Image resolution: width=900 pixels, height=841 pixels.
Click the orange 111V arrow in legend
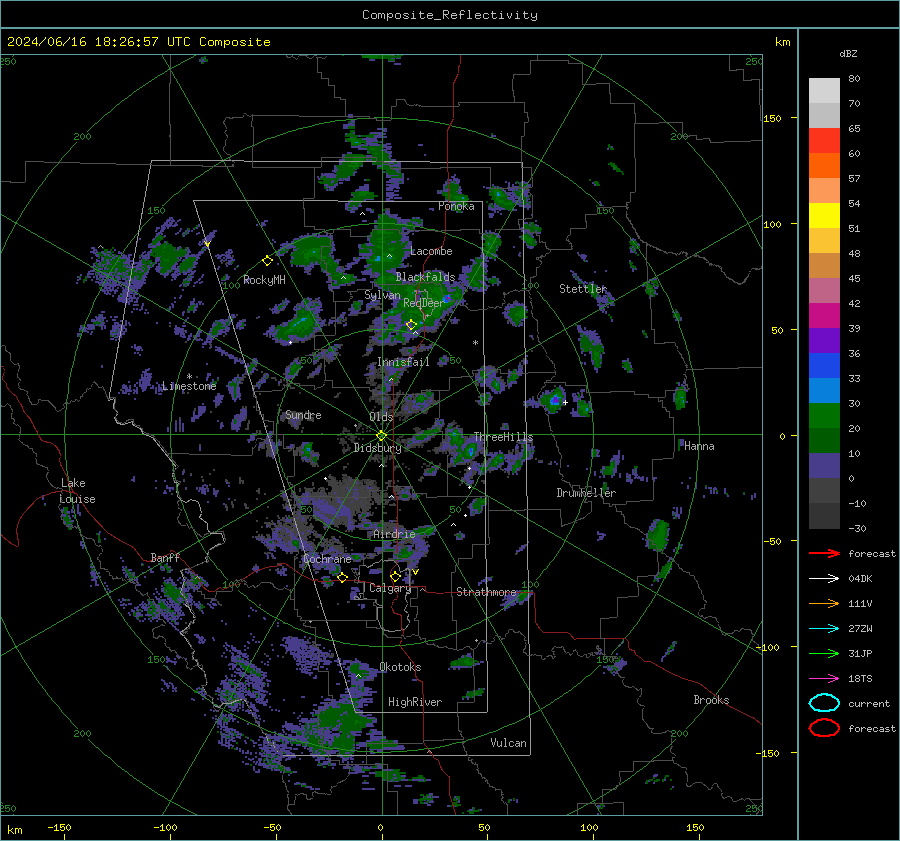824,603
